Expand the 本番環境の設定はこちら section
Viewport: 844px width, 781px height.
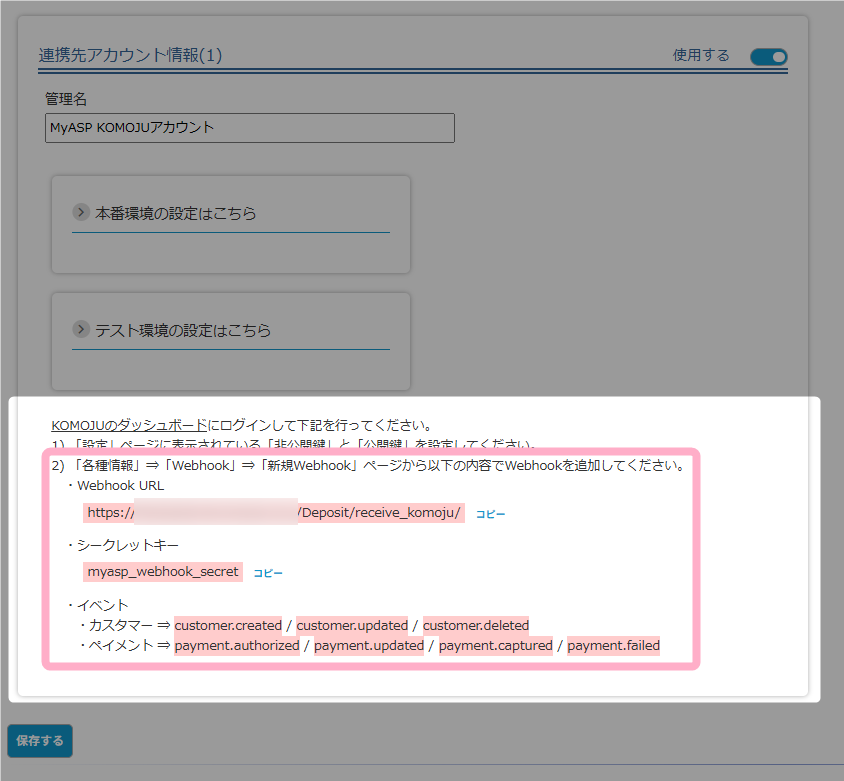175,213
